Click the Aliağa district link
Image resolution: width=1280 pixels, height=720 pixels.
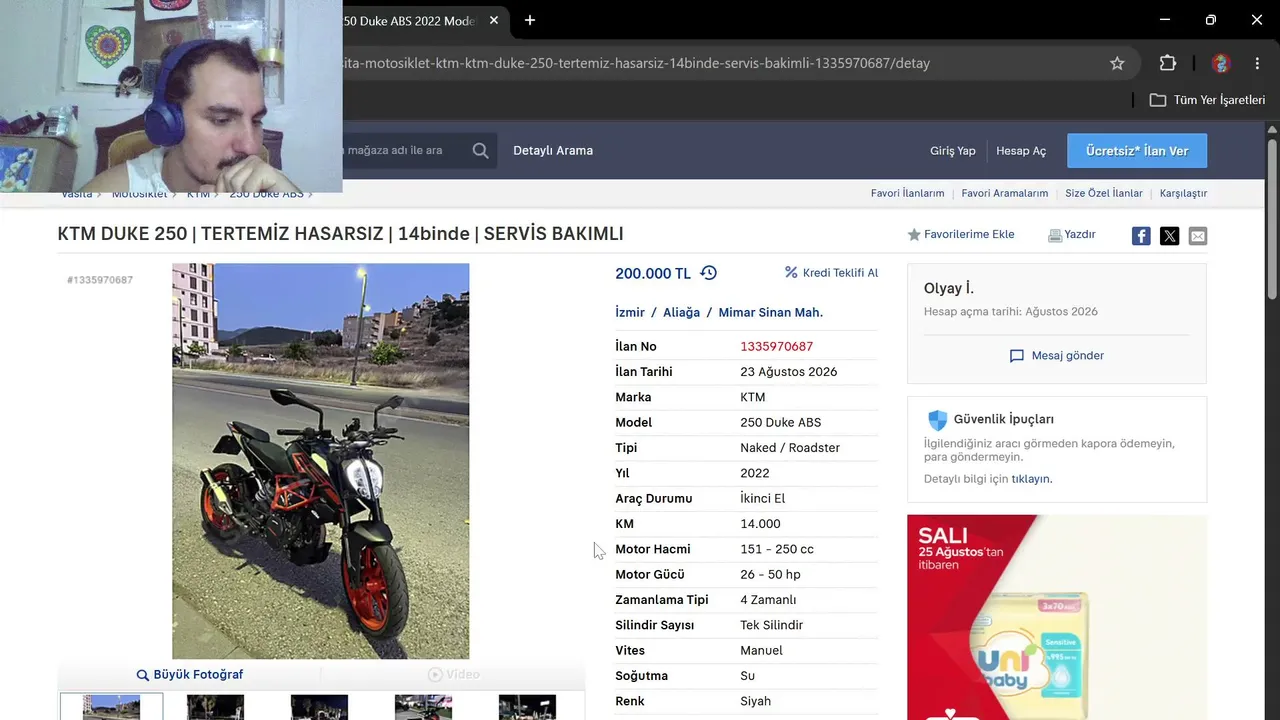(681, 313)
